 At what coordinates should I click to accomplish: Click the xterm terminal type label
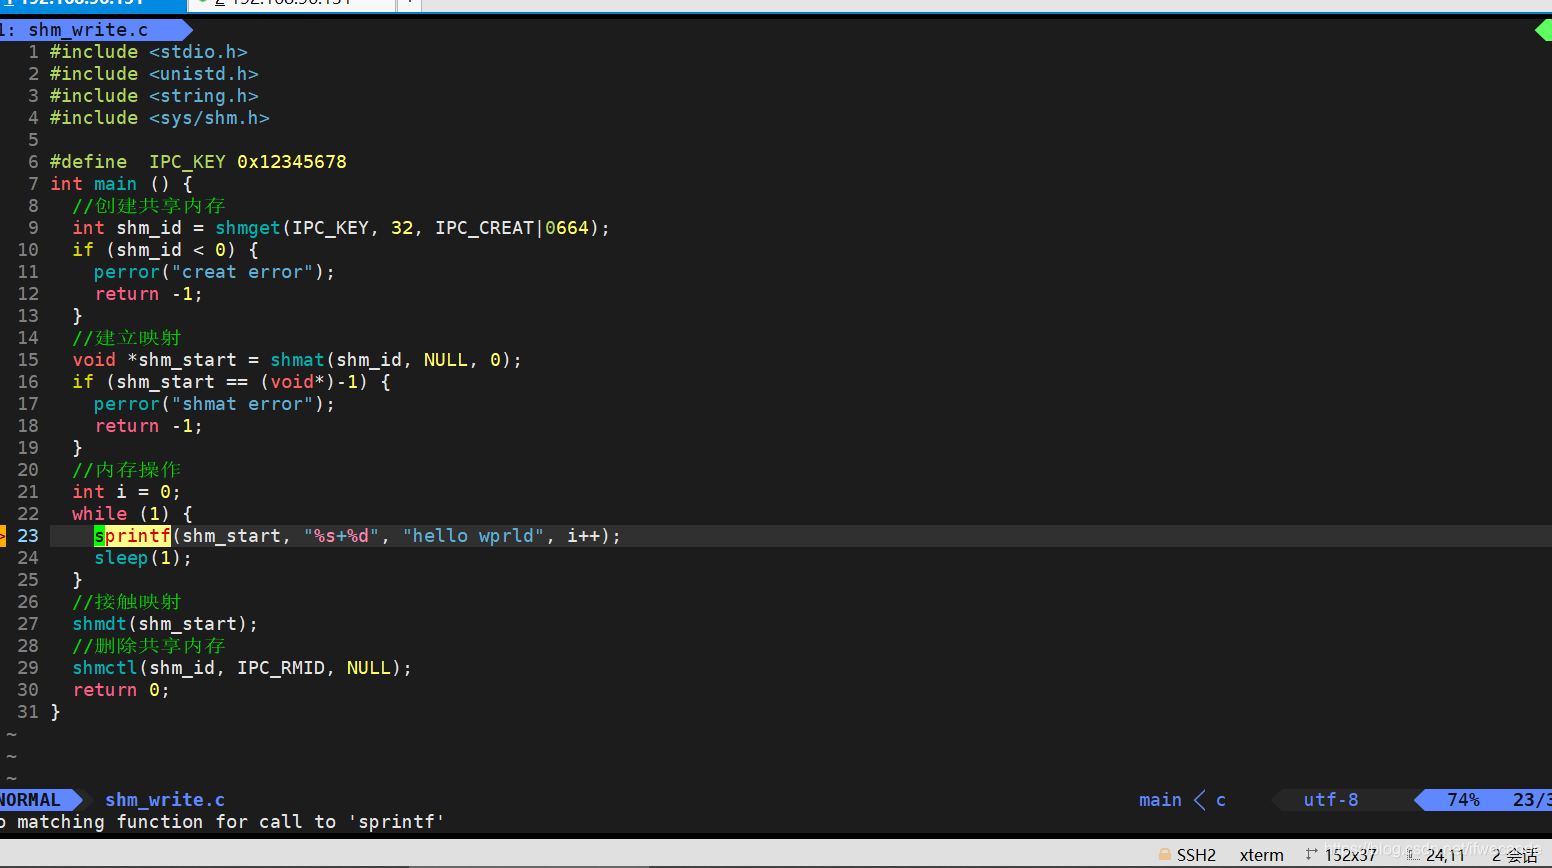tap(1261, 855)
